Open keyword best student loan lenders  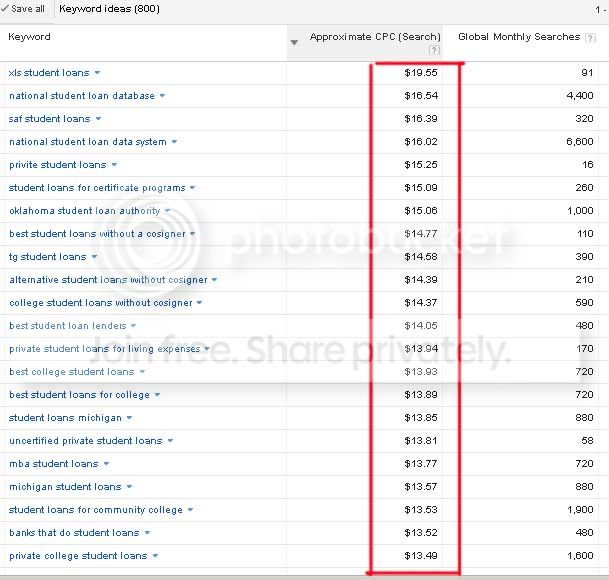tap(68, 326)
